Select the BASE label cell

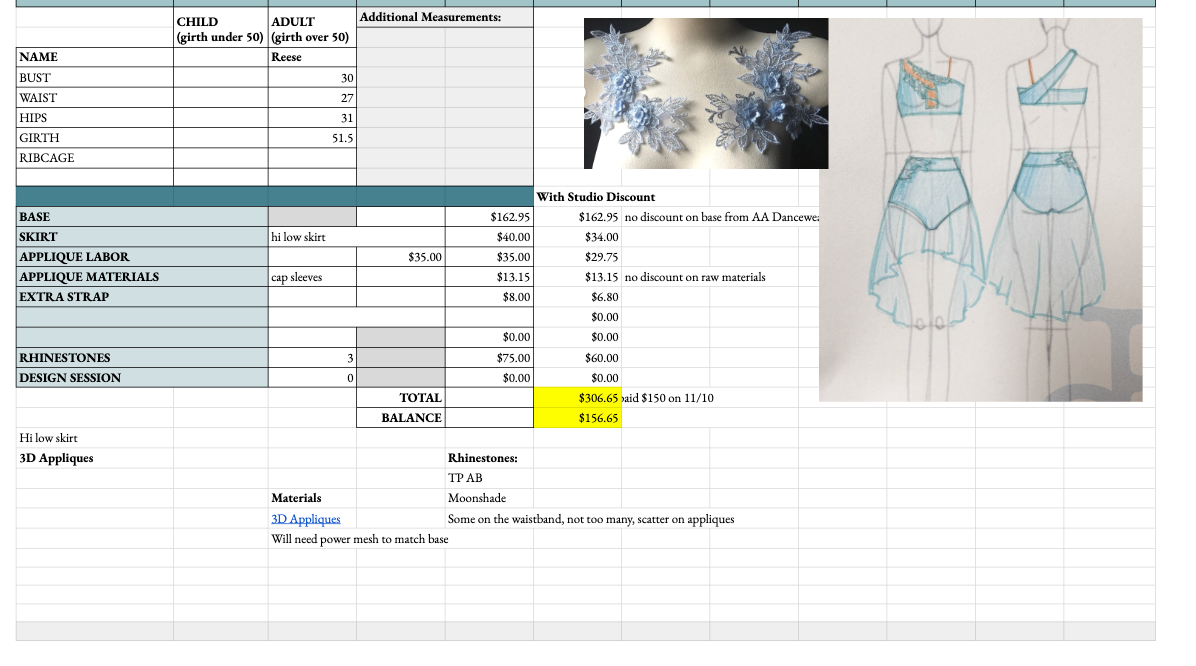pyautogui.click(x=142, y=217)
